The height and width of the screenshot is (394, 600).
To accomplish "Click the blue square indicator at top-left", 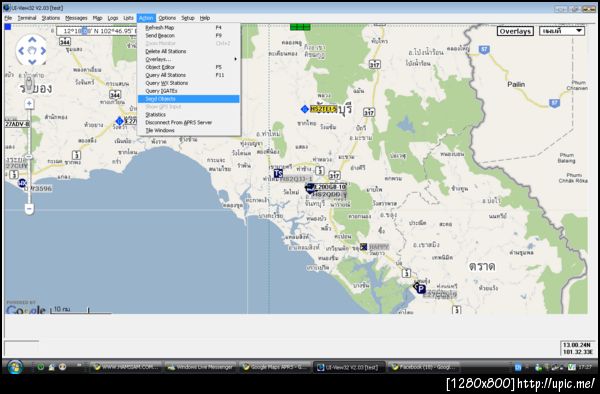I will pos(8,26).
